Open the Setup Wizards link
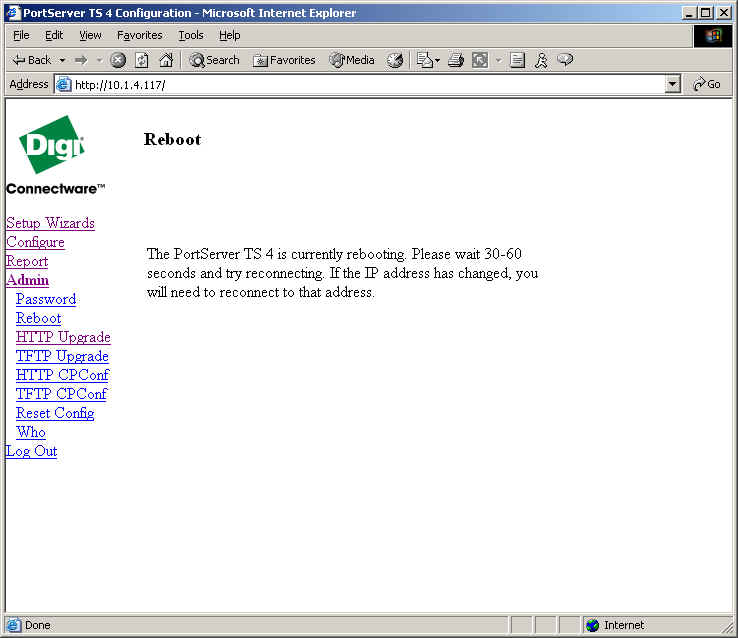Screen dimensions: 738x638 50,223
